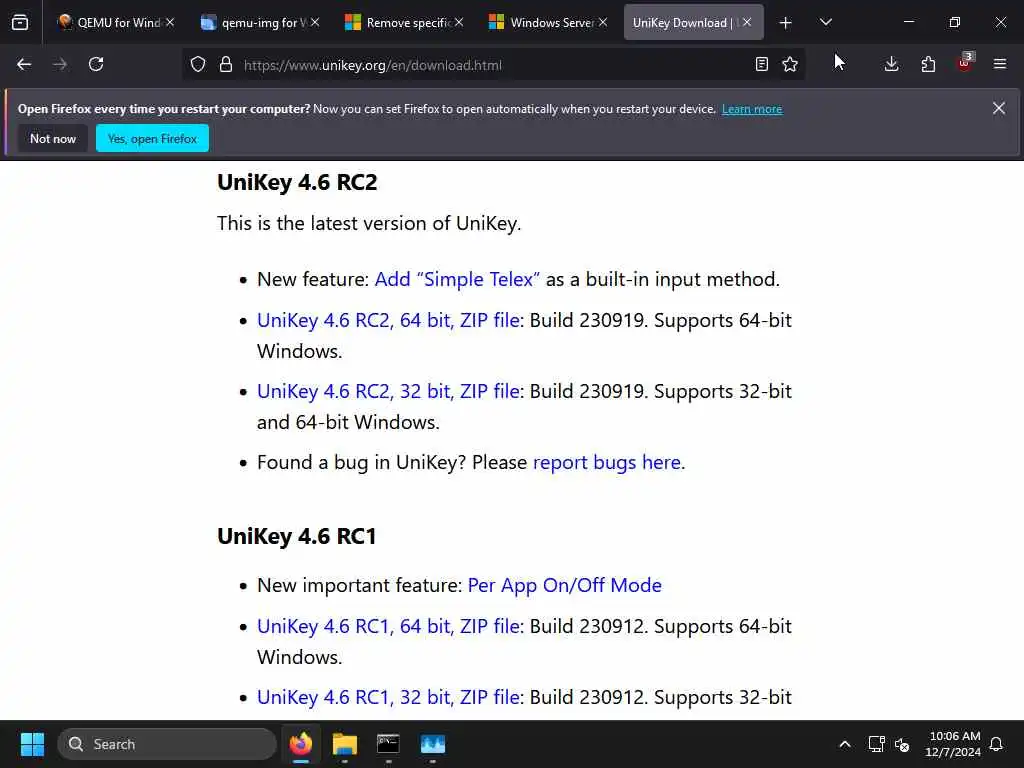Close the QEMU for Windows tab
Viewport: 1024px width, 768px height.
[x=170, y=22]
